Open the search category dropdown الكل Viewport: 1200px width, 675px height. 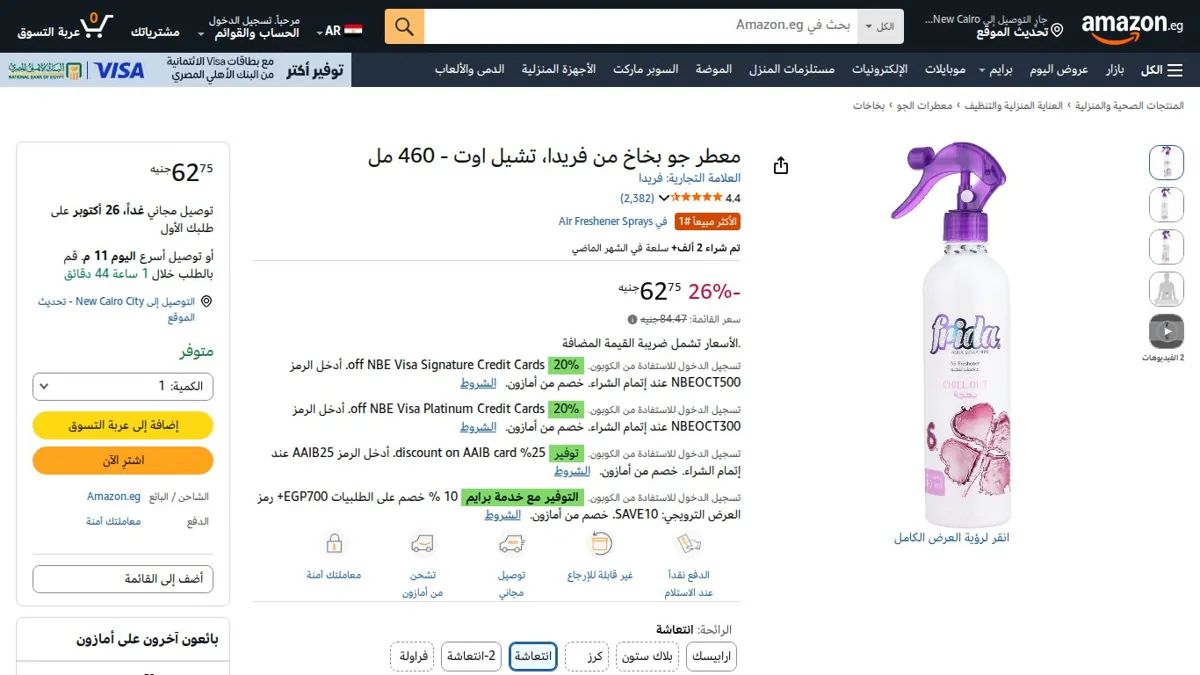click(880, 26)
